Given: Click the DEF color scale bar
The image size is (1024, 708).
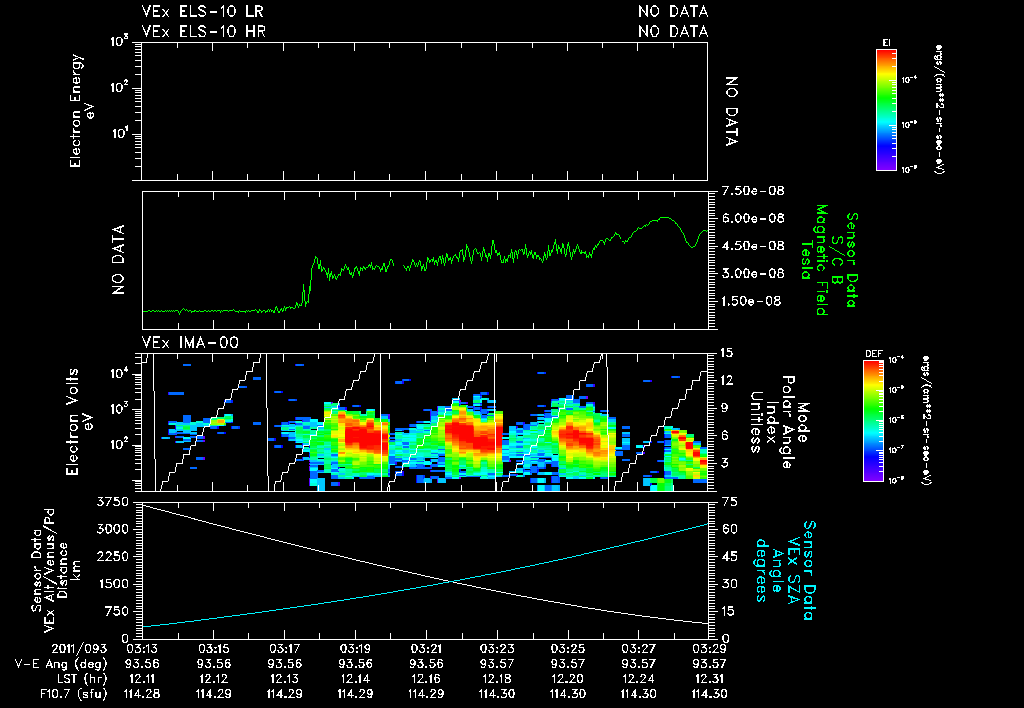Looking at the screenshot, I should click(x=873, y=421).
